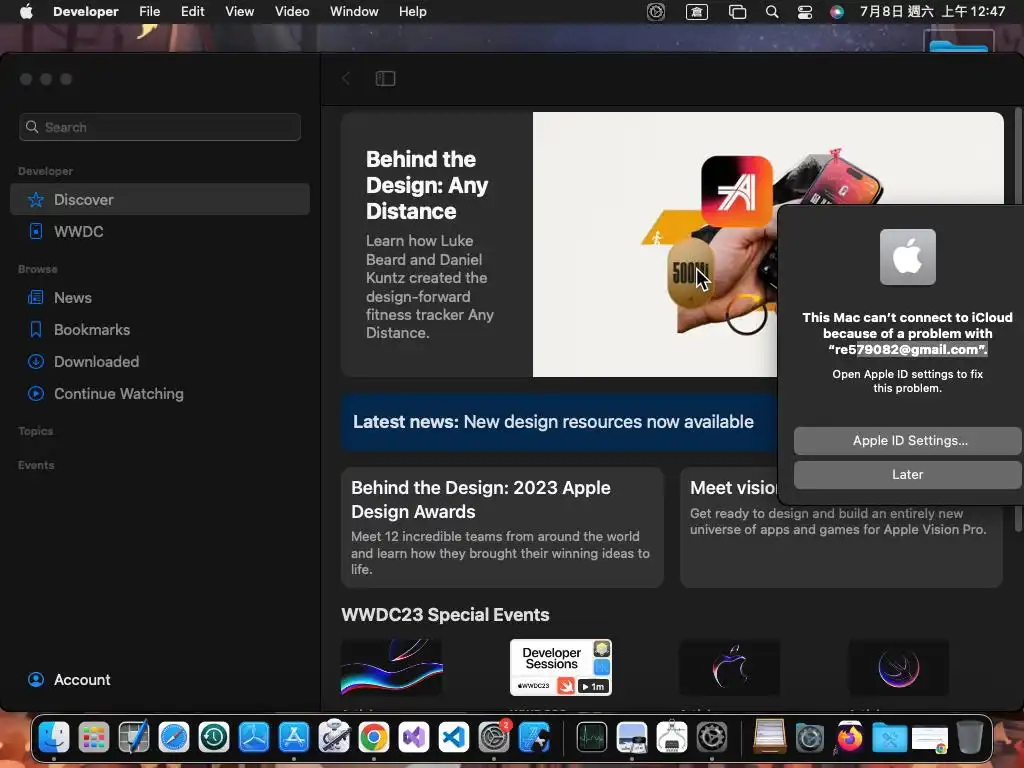Open the Discover section in sidebar
This screenshot has width=1024, height=768.
coord(160,199)
